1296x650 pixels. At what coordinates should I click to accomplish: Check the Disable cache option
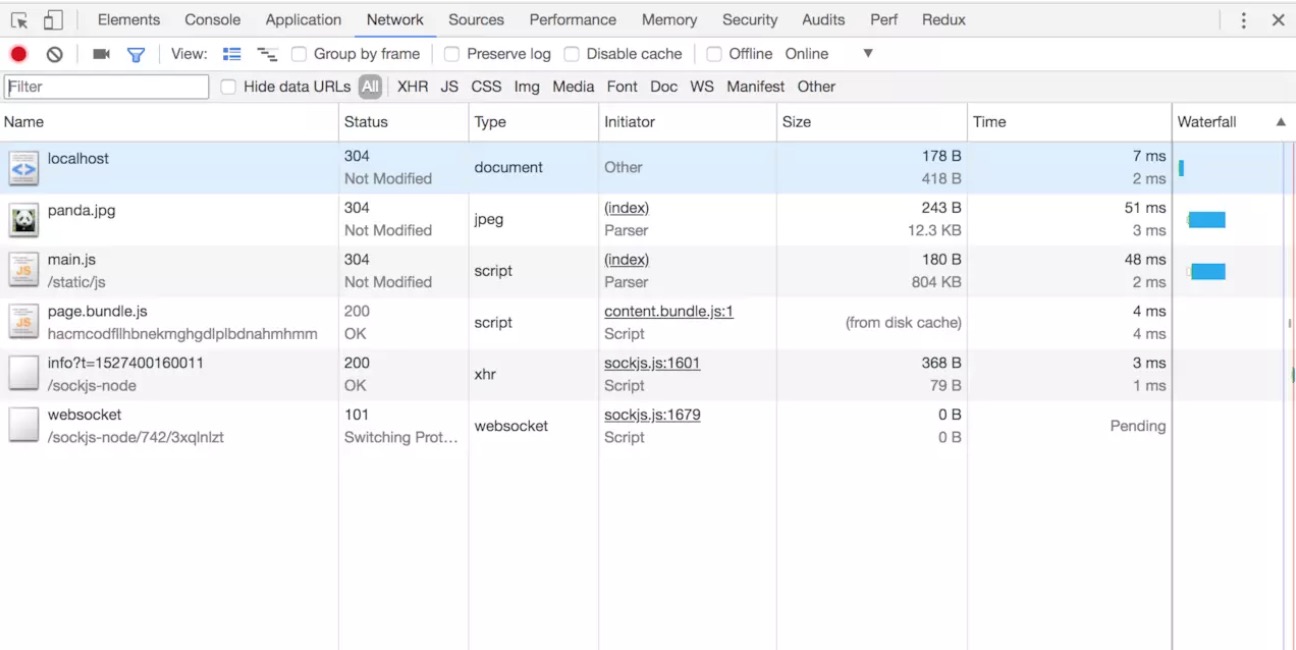click(x=570, y=54)
